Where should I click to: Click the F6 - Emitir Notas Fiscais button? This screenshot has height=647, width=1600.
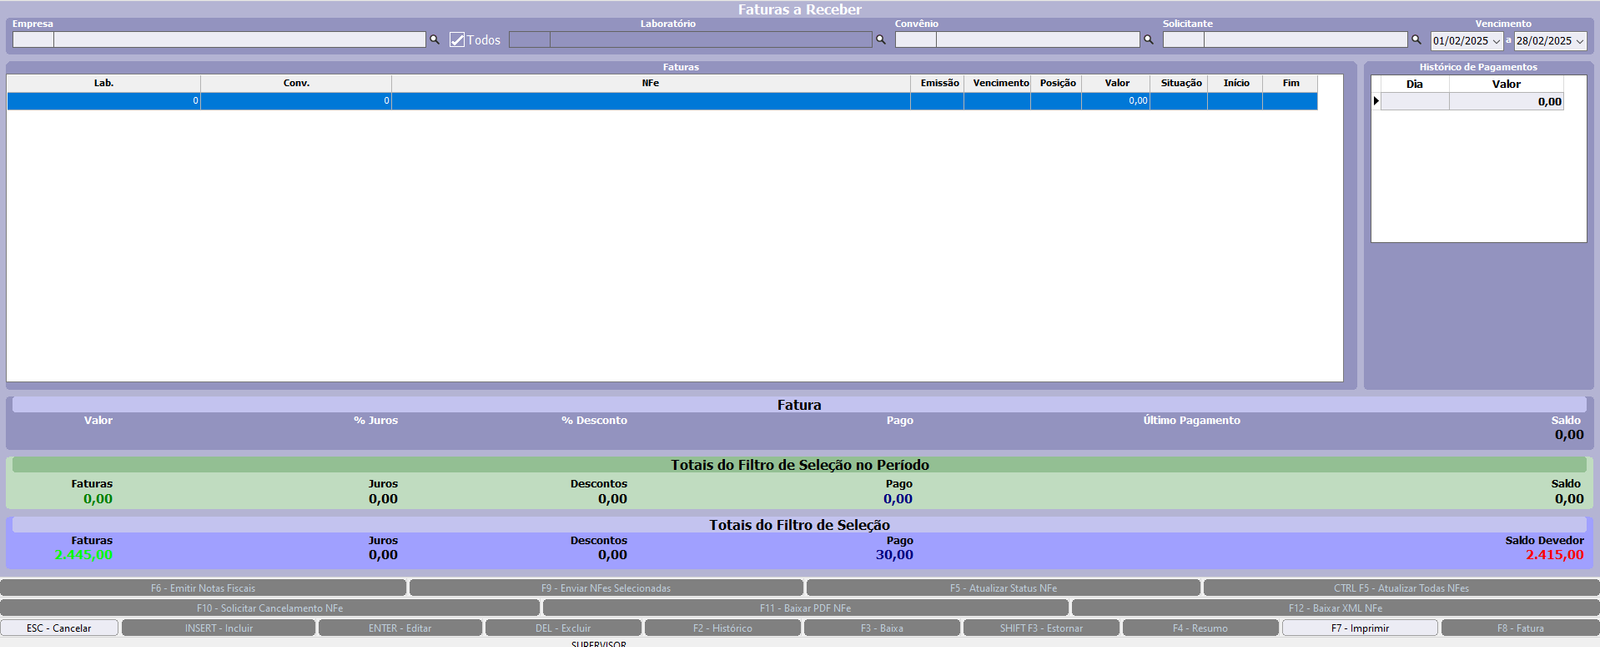(x=203, y=588)
